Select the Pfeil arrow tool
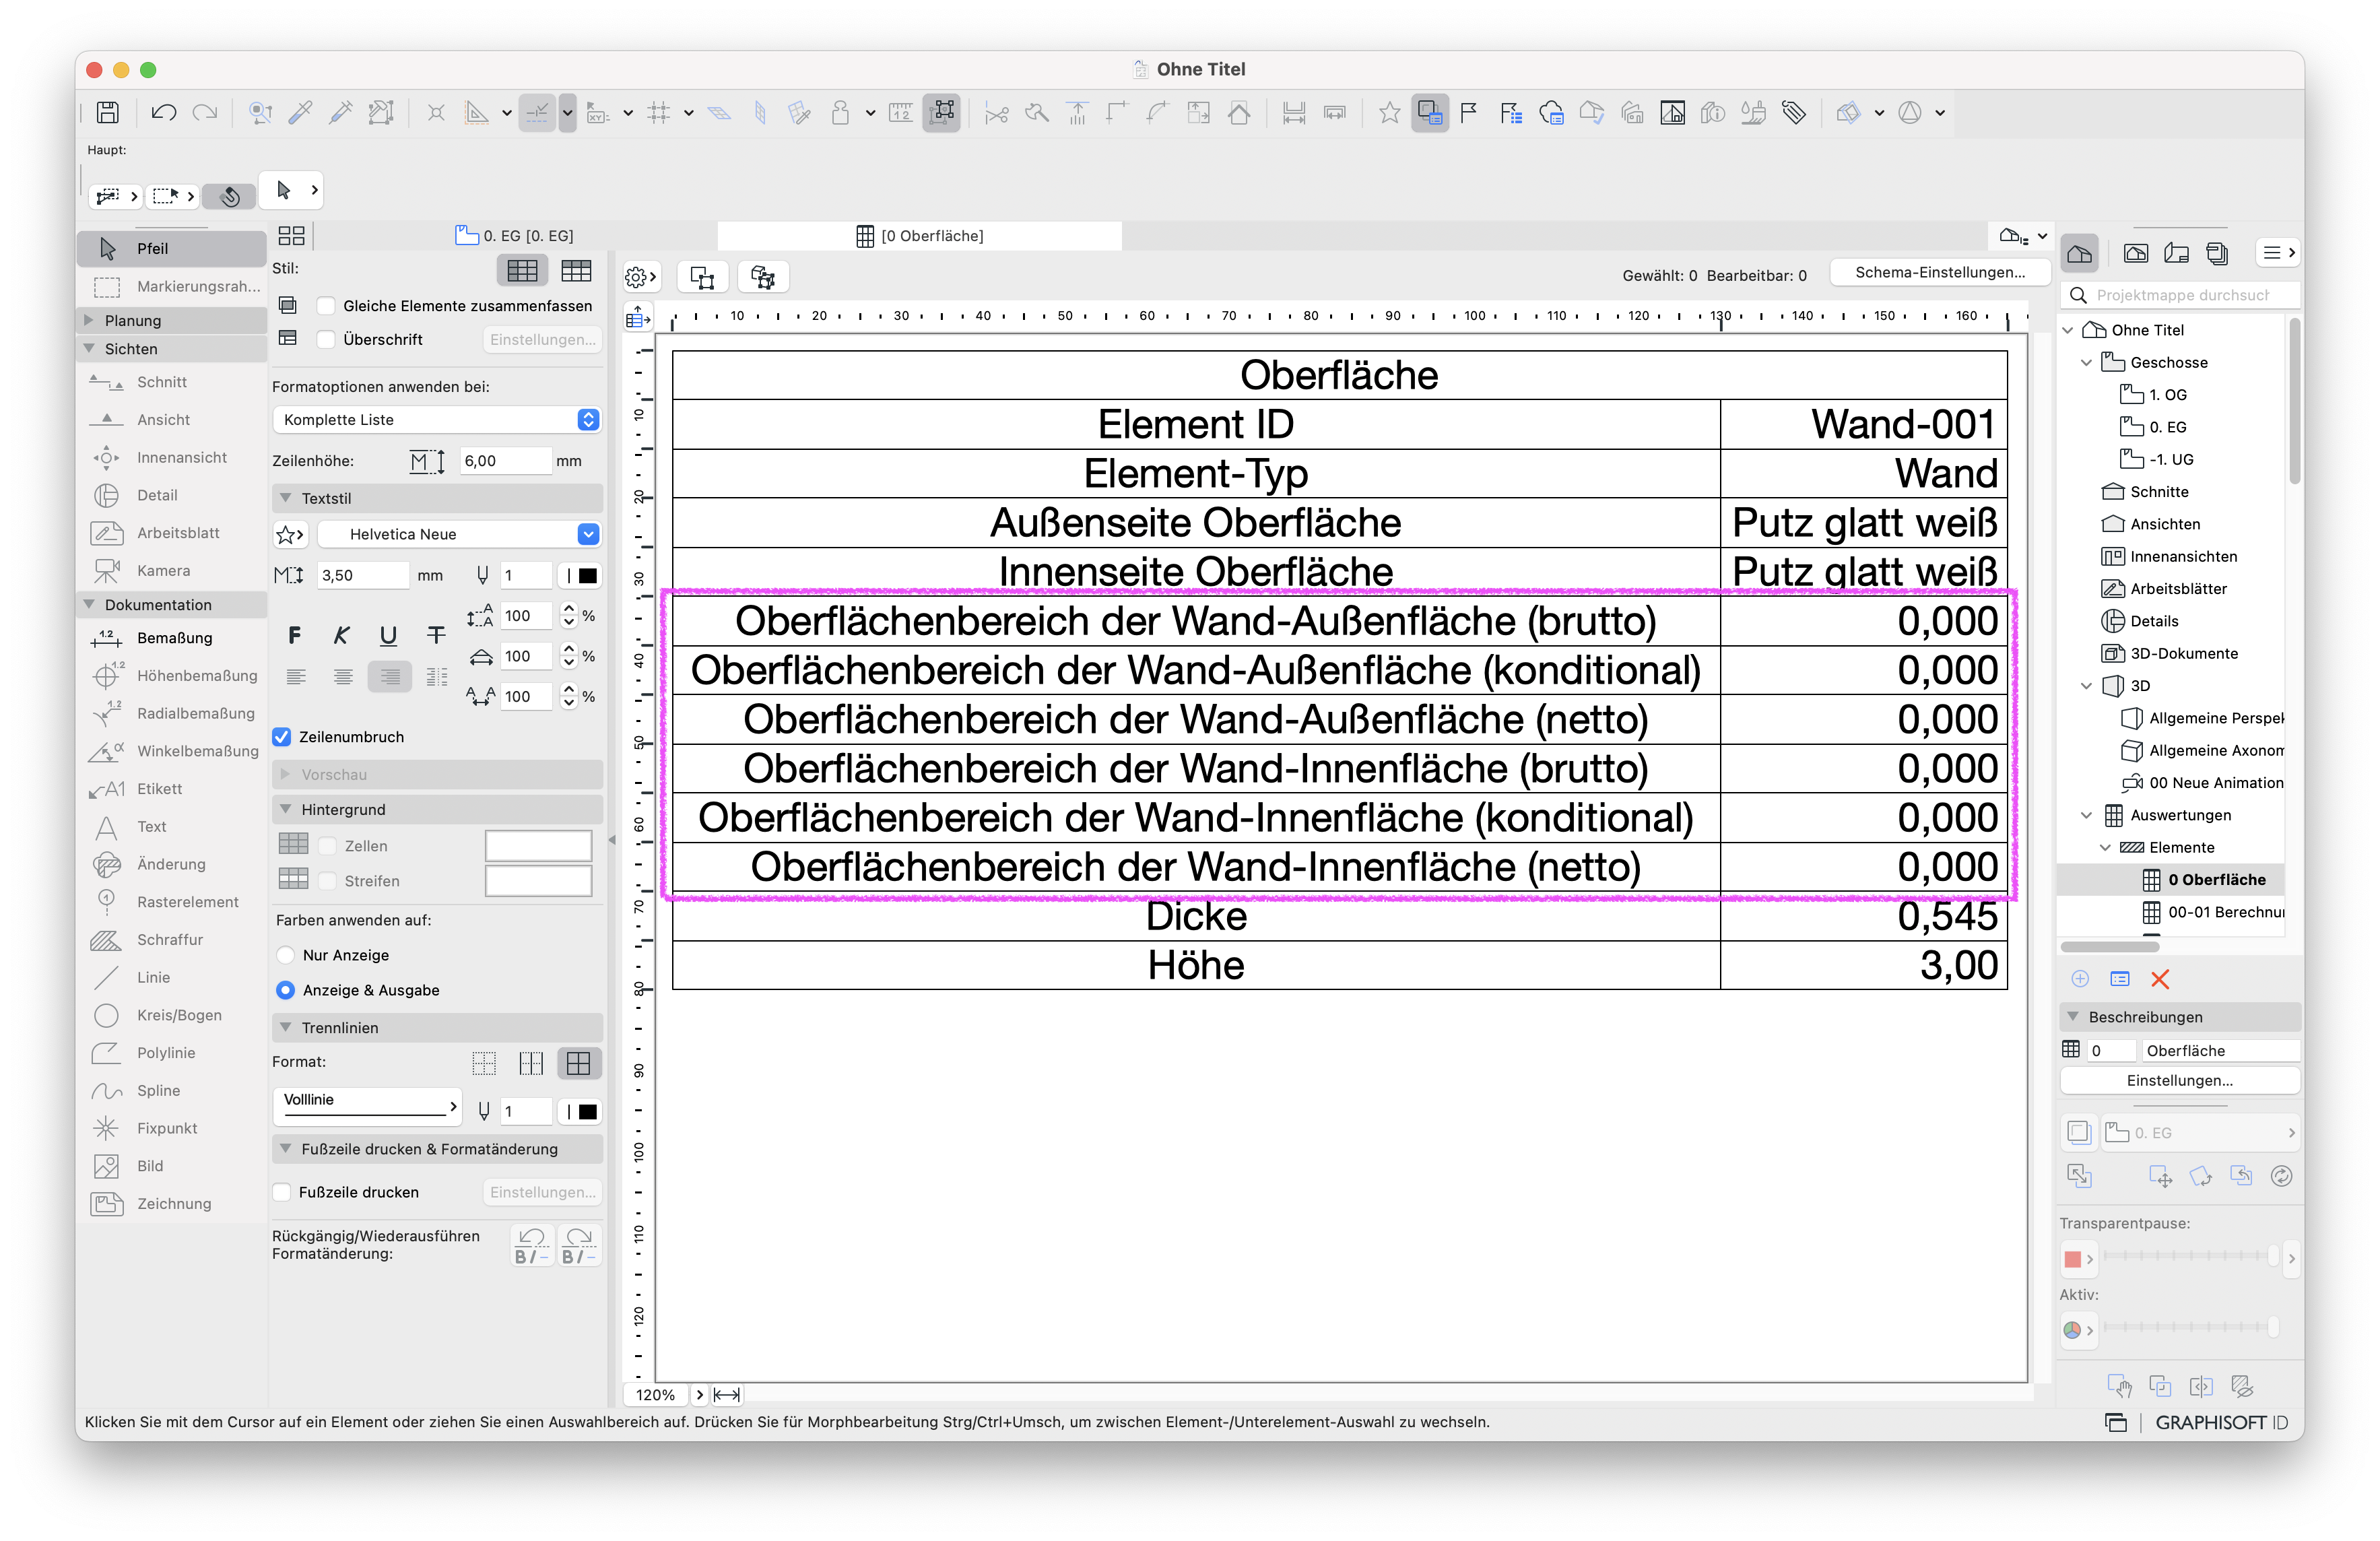This screenshot has width=2380, height=1541. coord(171,248)
